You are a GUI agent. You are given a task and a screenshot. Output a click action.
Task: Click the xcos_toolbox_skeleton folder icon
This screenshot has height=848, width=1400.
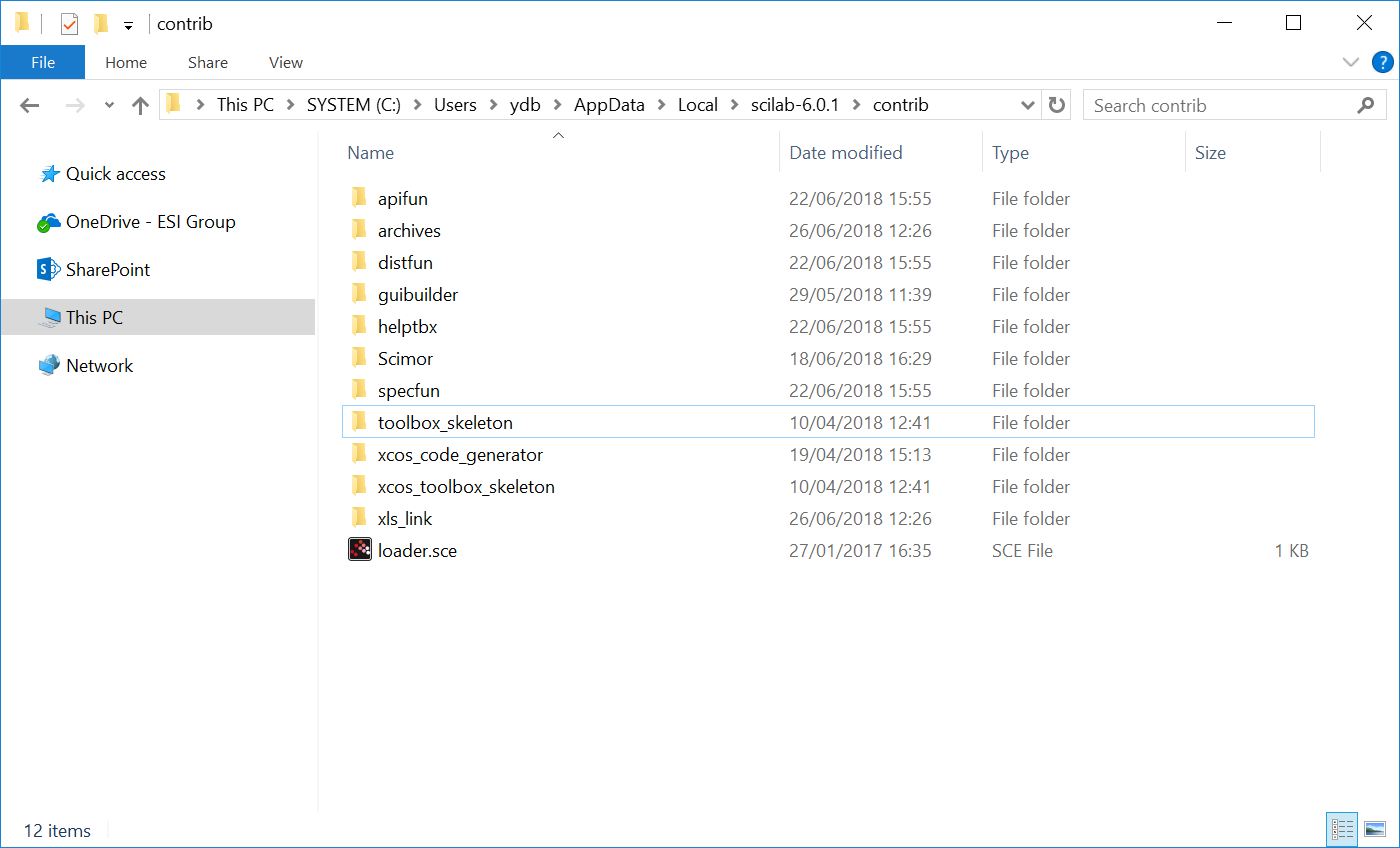coord(359,486)
